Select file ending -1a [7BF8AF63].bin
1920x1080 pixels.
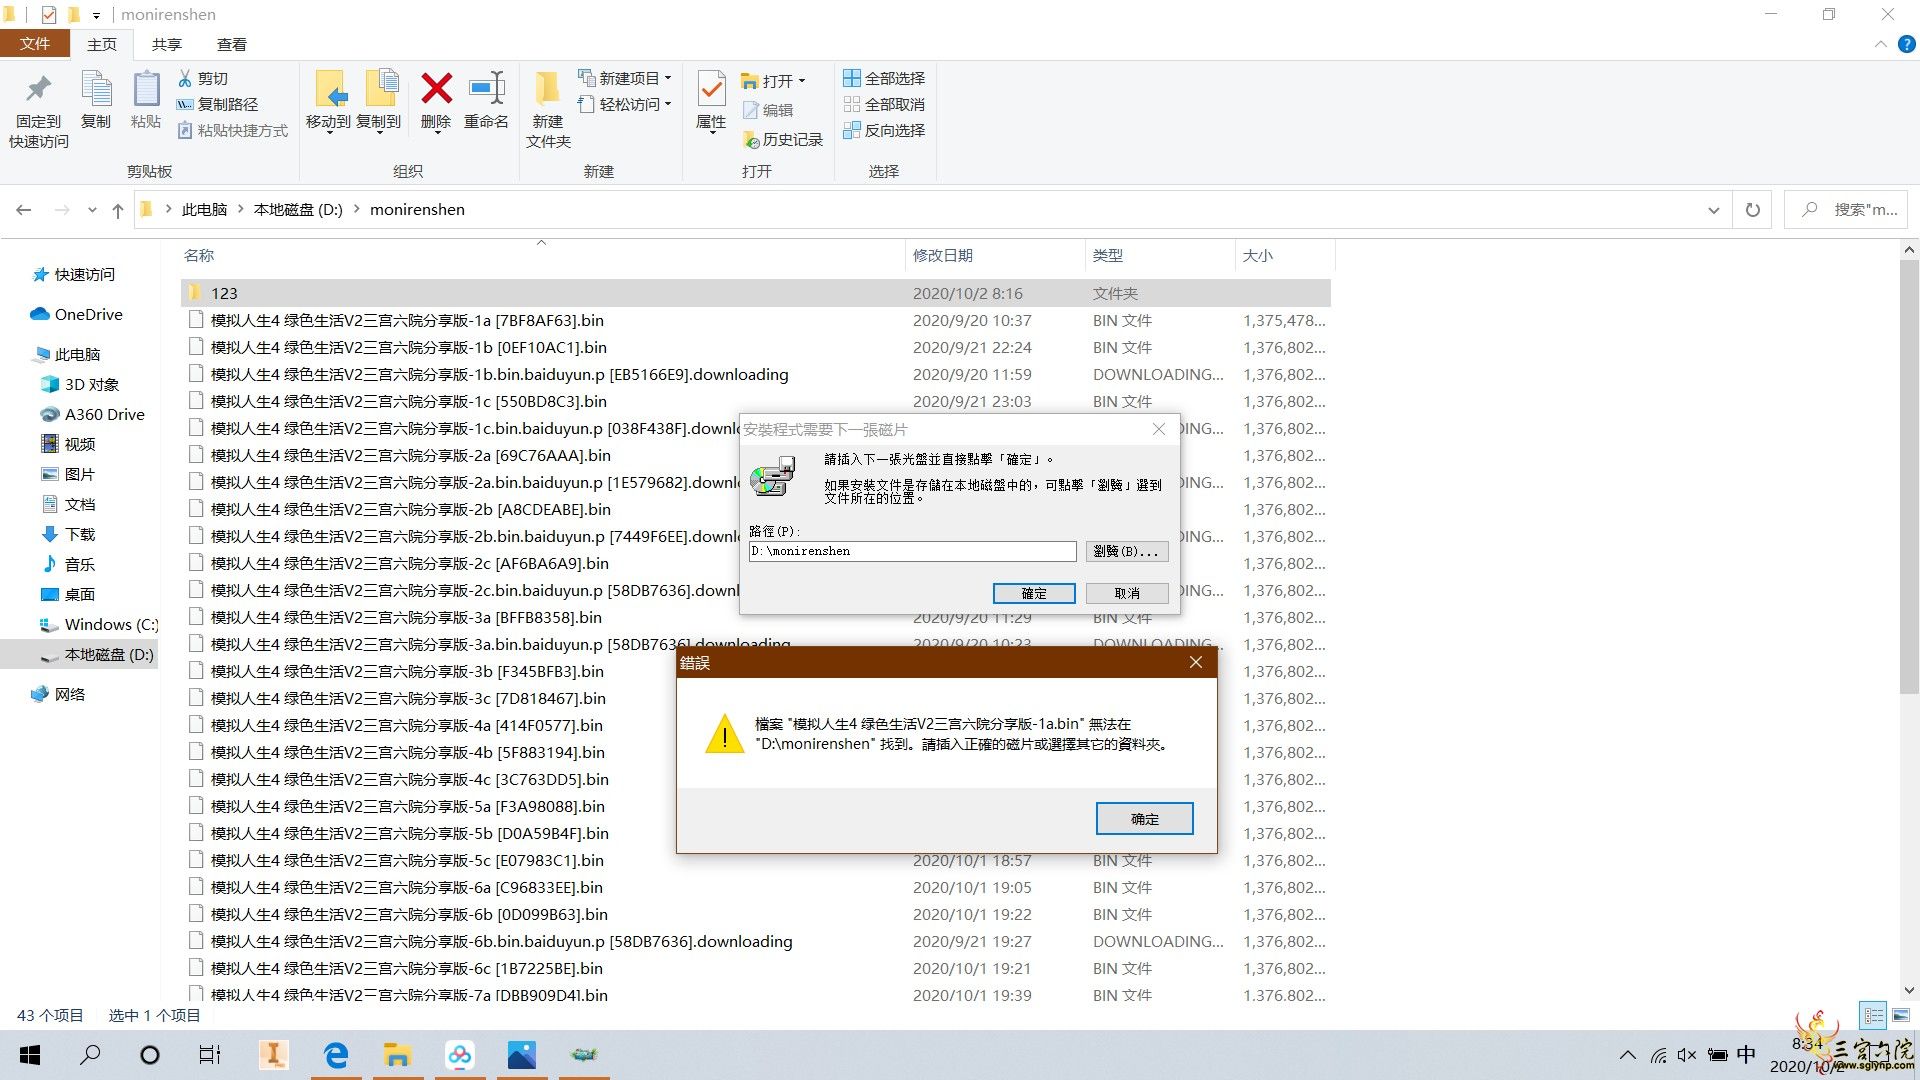[756, 320]
